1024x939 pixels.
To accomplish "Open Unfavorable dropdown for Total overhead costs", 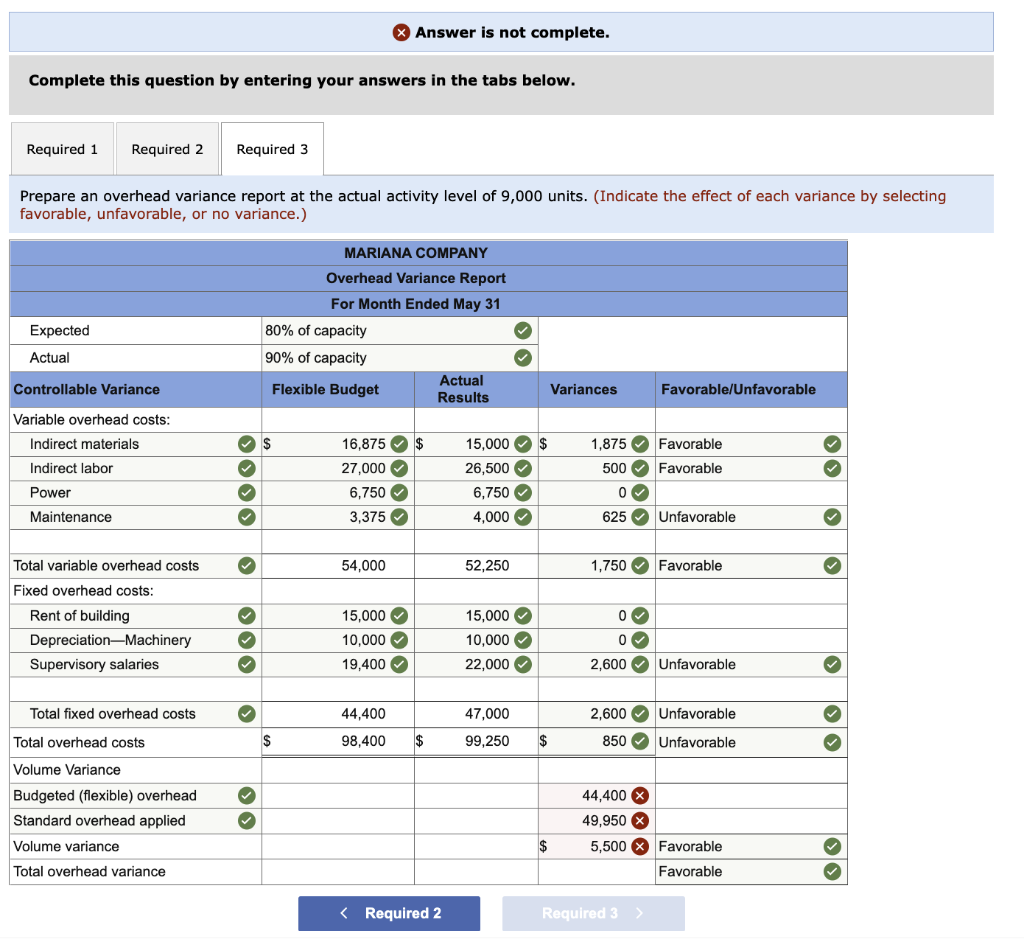I will (751, 742).
